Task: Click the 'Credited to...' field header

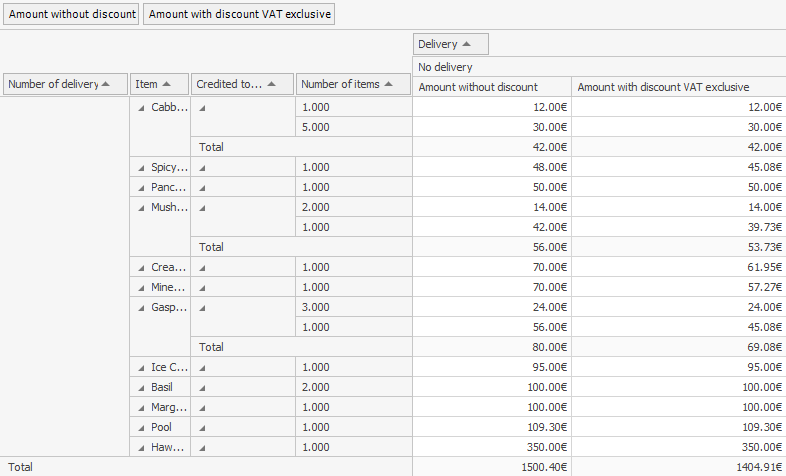Action: point(243,85)
